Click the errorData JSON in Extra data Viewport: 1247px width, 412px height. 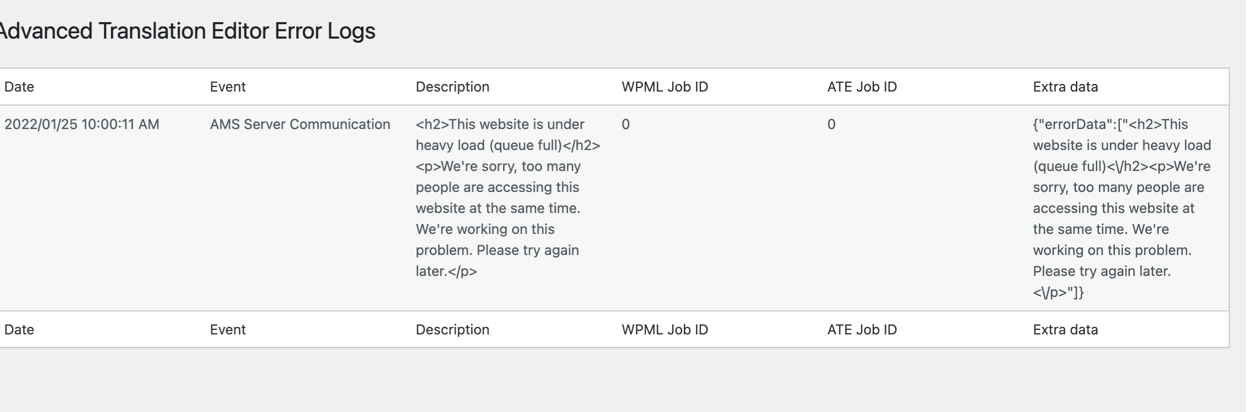(1121, 208)
